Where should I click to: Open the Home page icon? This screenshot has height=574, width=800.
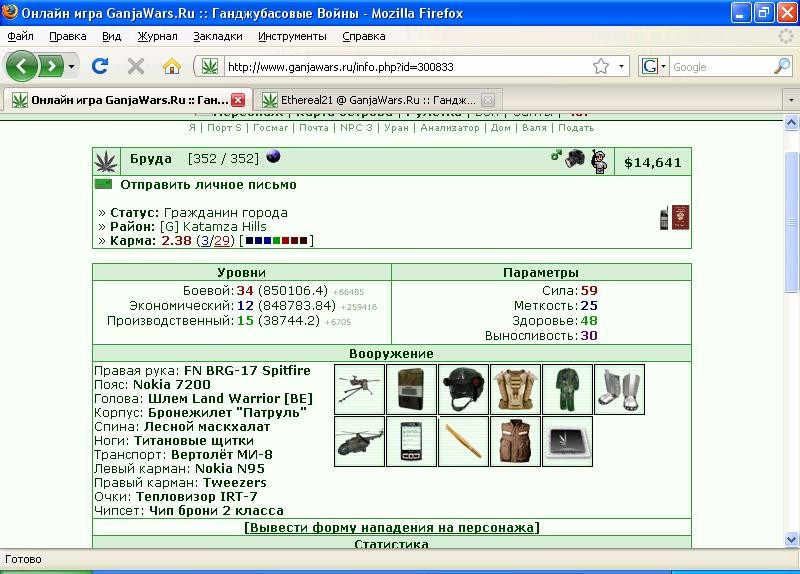(x=172, y=66)
